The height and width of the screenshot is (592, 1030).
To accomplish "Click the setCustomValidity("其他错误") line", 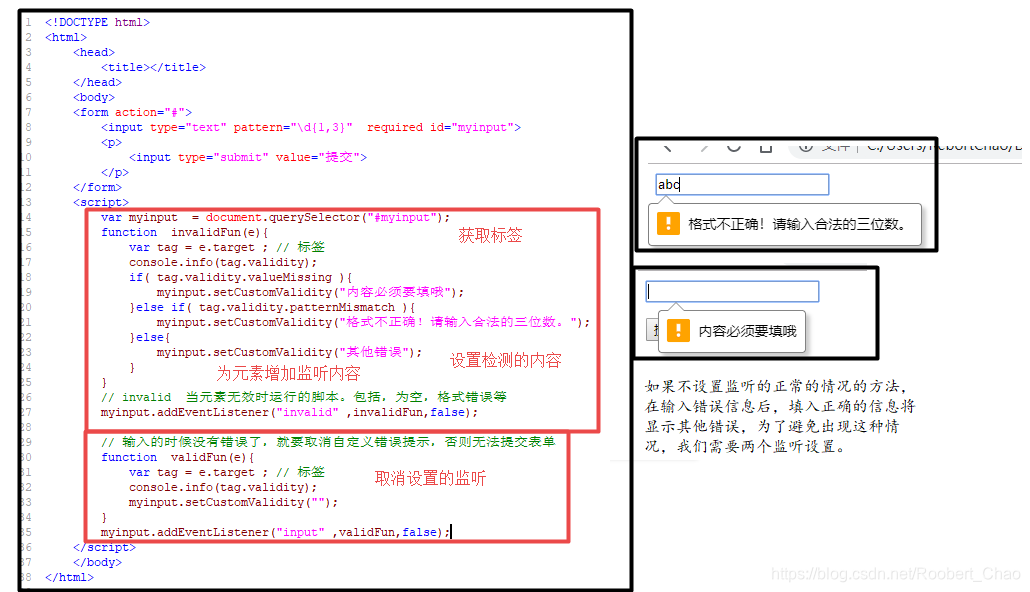I will tap(290, 352).
